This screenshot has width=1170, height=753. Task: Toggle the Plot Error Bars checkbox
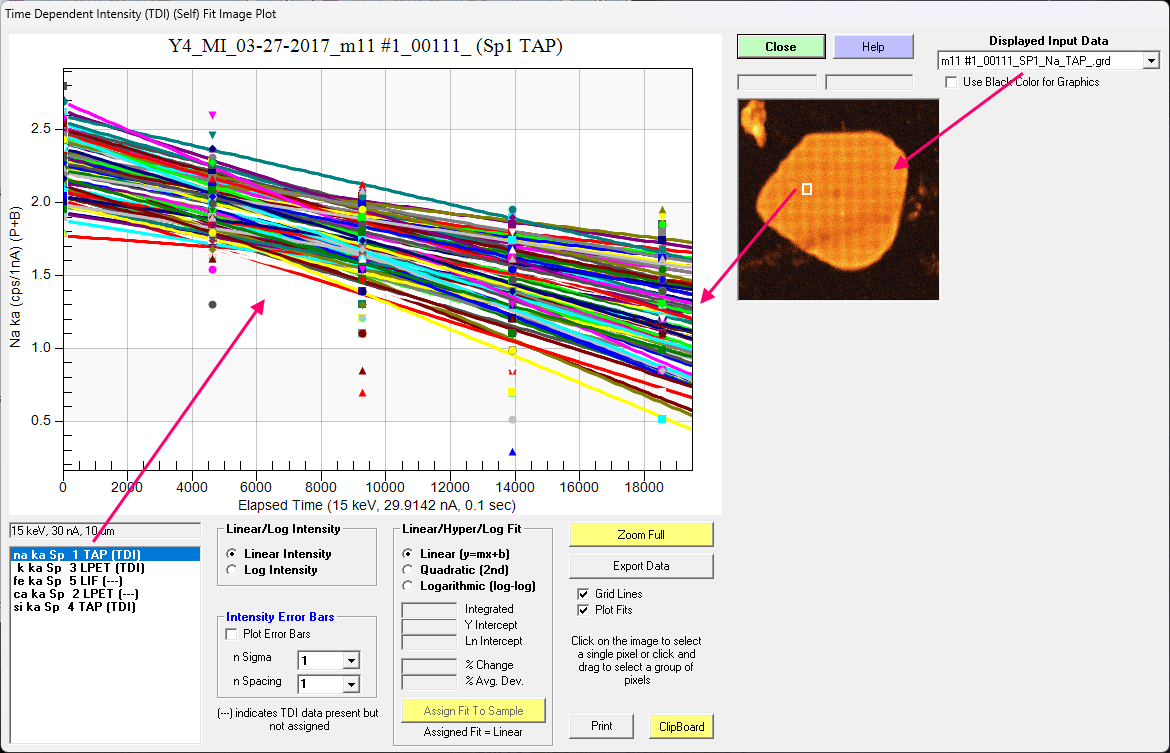233,634
